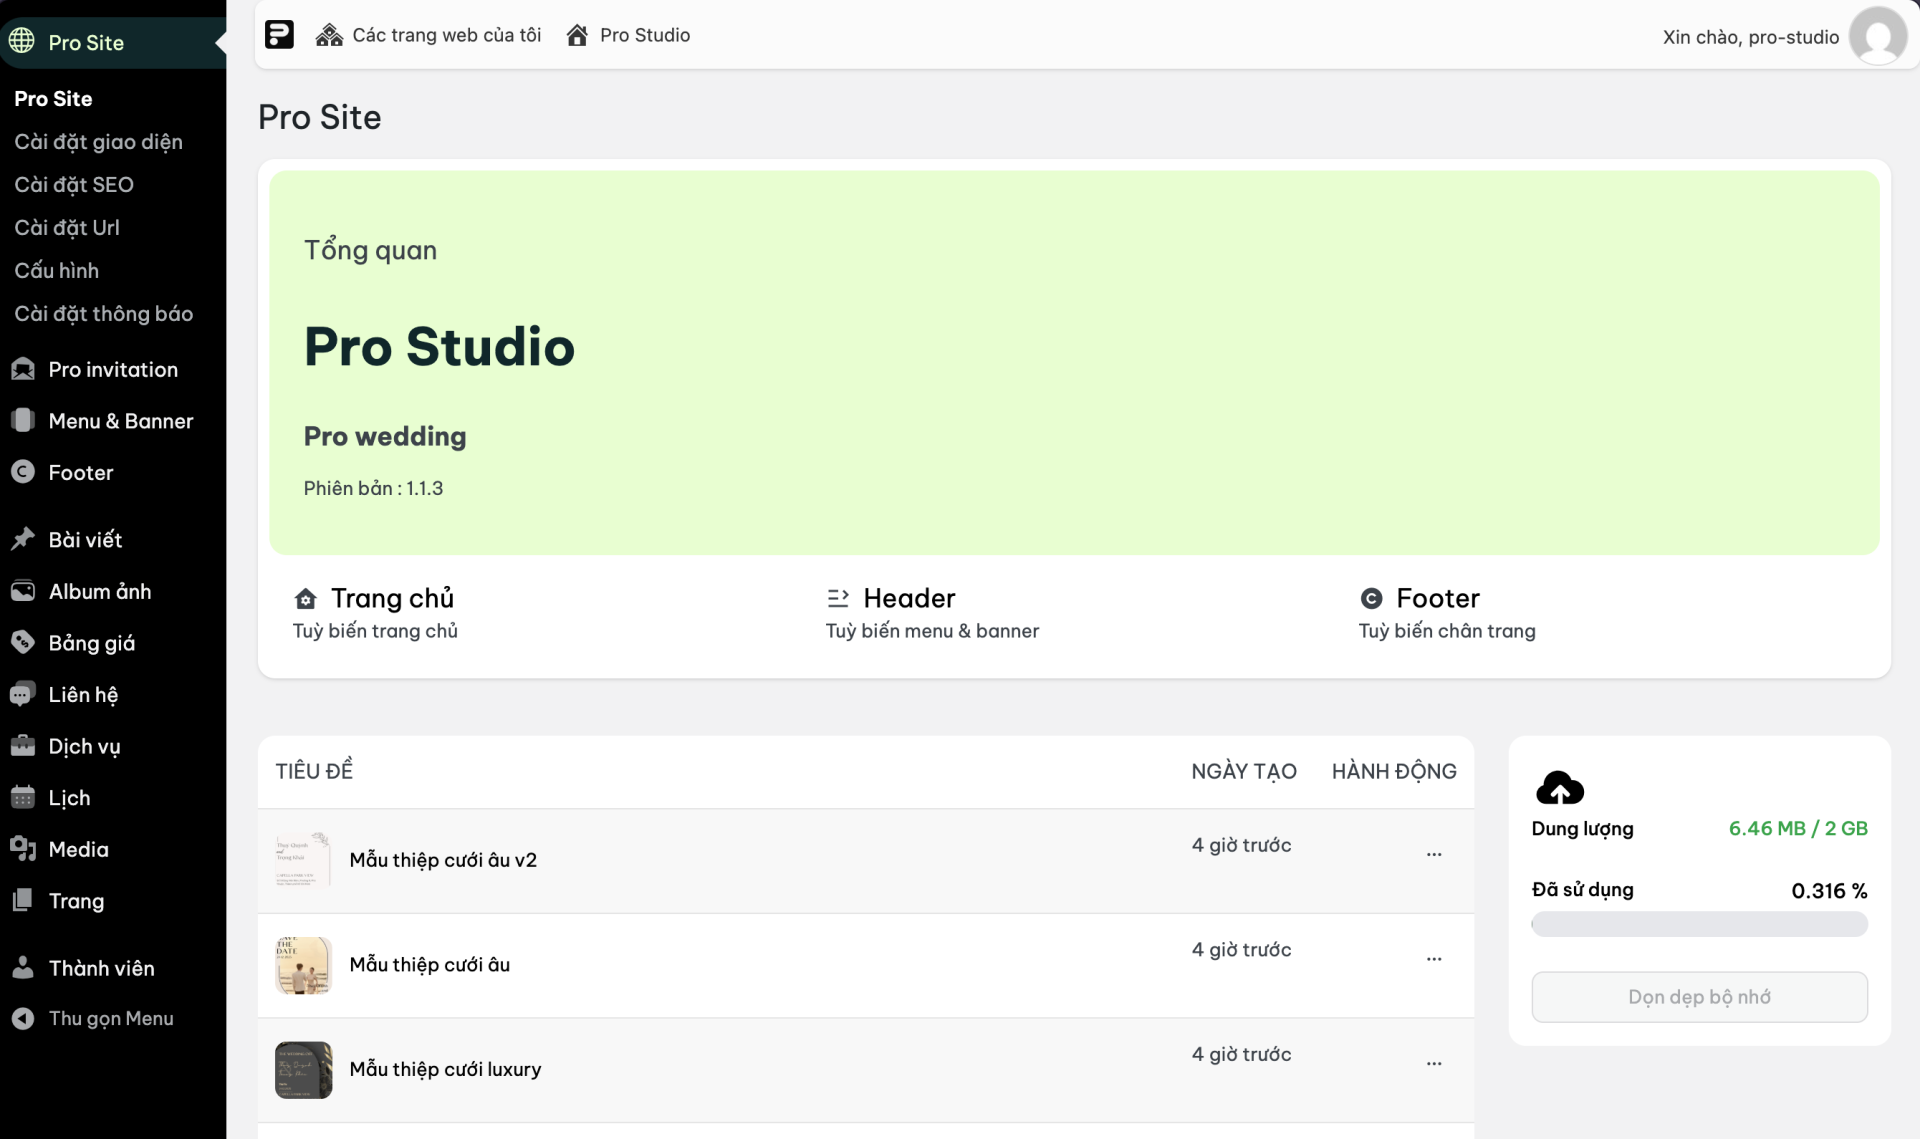1920x1139 pixels.
Task: Click the user avatar at top right
Action: point(1877,36)
